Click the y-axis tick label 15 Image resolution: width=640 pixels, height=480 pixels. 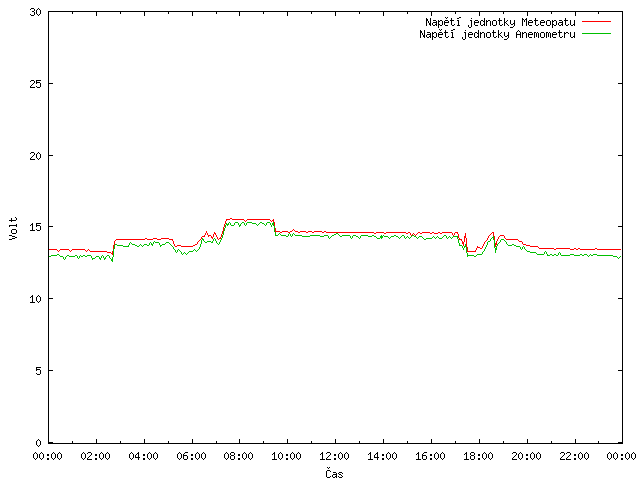pyautogui.click(x=36, y=227)
